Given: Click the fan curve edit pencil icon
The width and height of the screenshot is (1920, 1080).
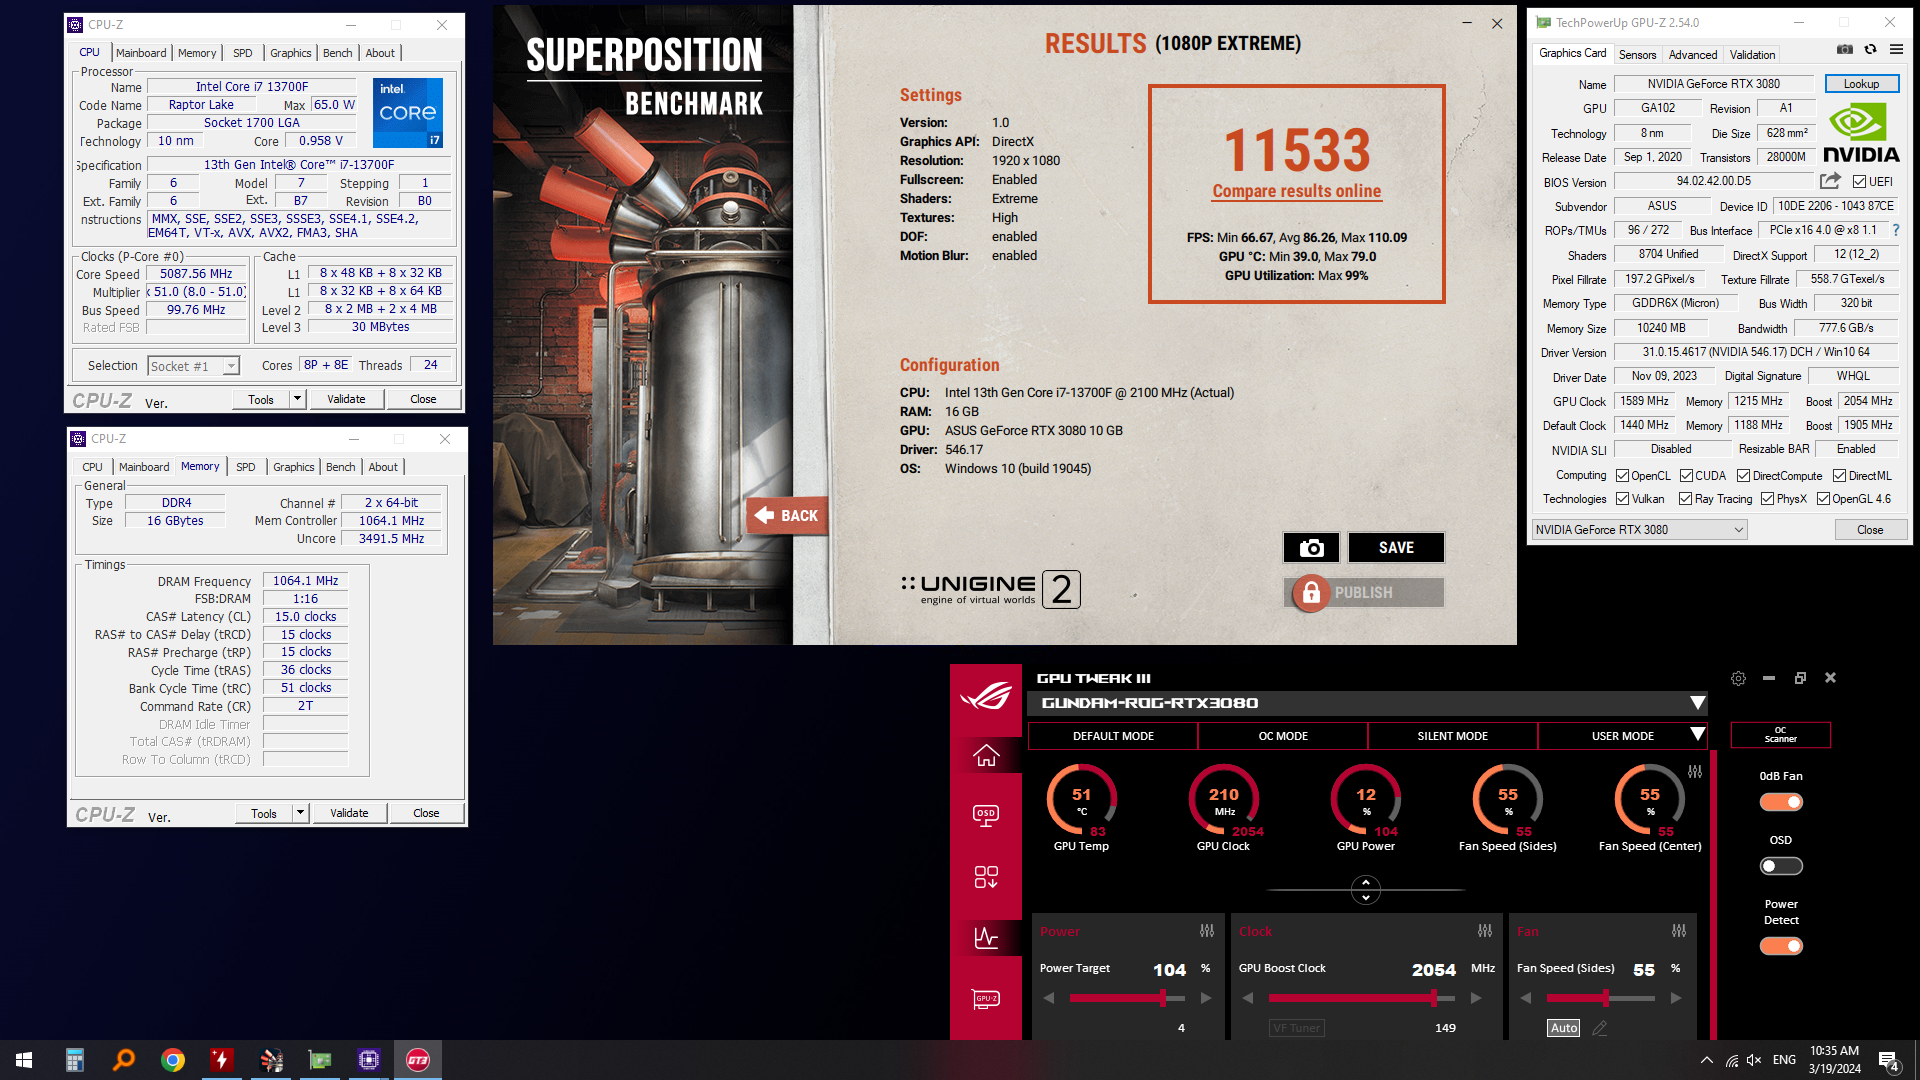Looking at the screenshot, I should (1600, 1028).
